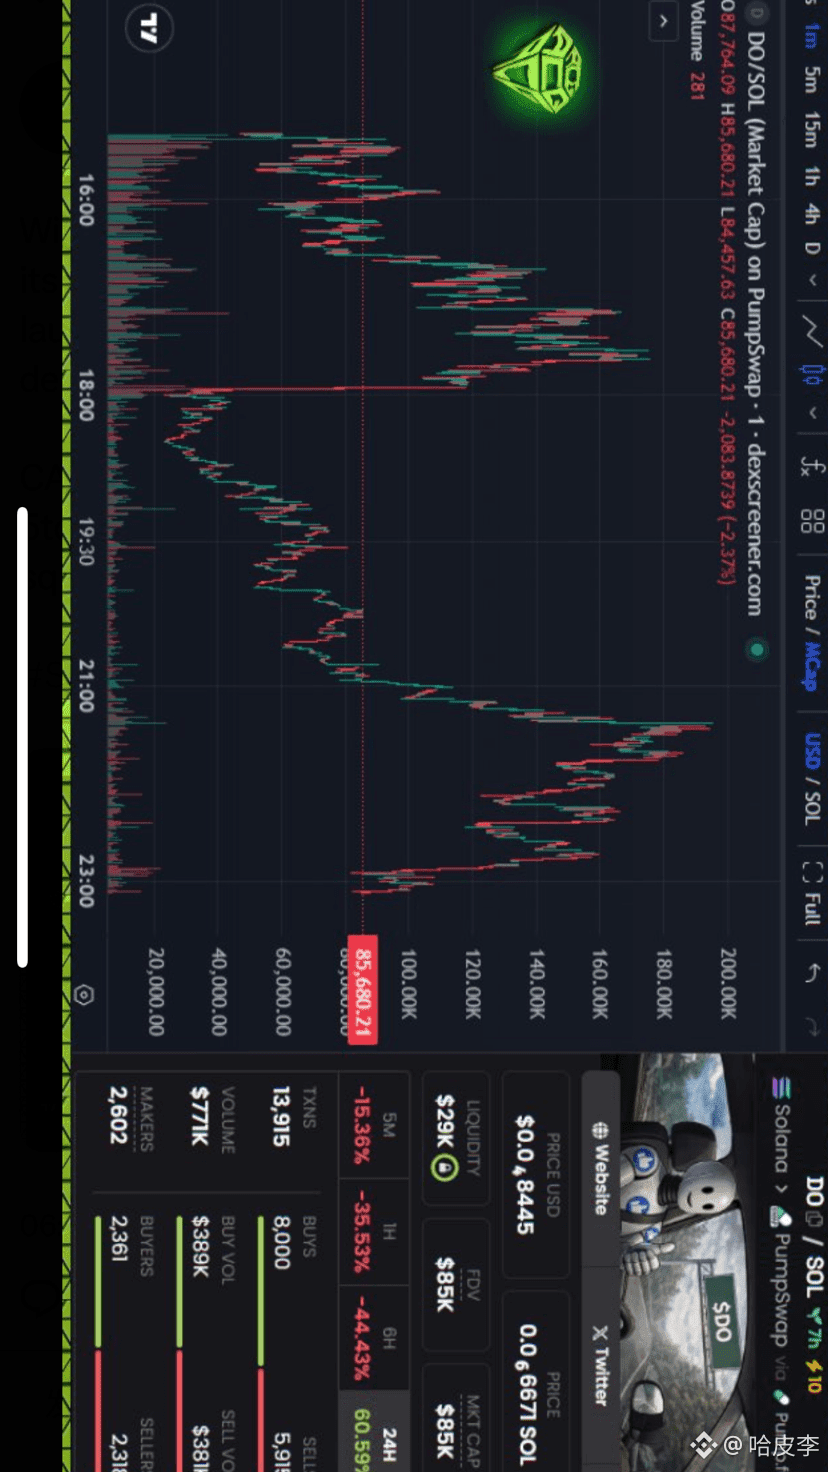Image resolution: width=828 pixels, height=1472 pixels.
Task: Click the fullscreen brackets icon
Action: point(812,872)
